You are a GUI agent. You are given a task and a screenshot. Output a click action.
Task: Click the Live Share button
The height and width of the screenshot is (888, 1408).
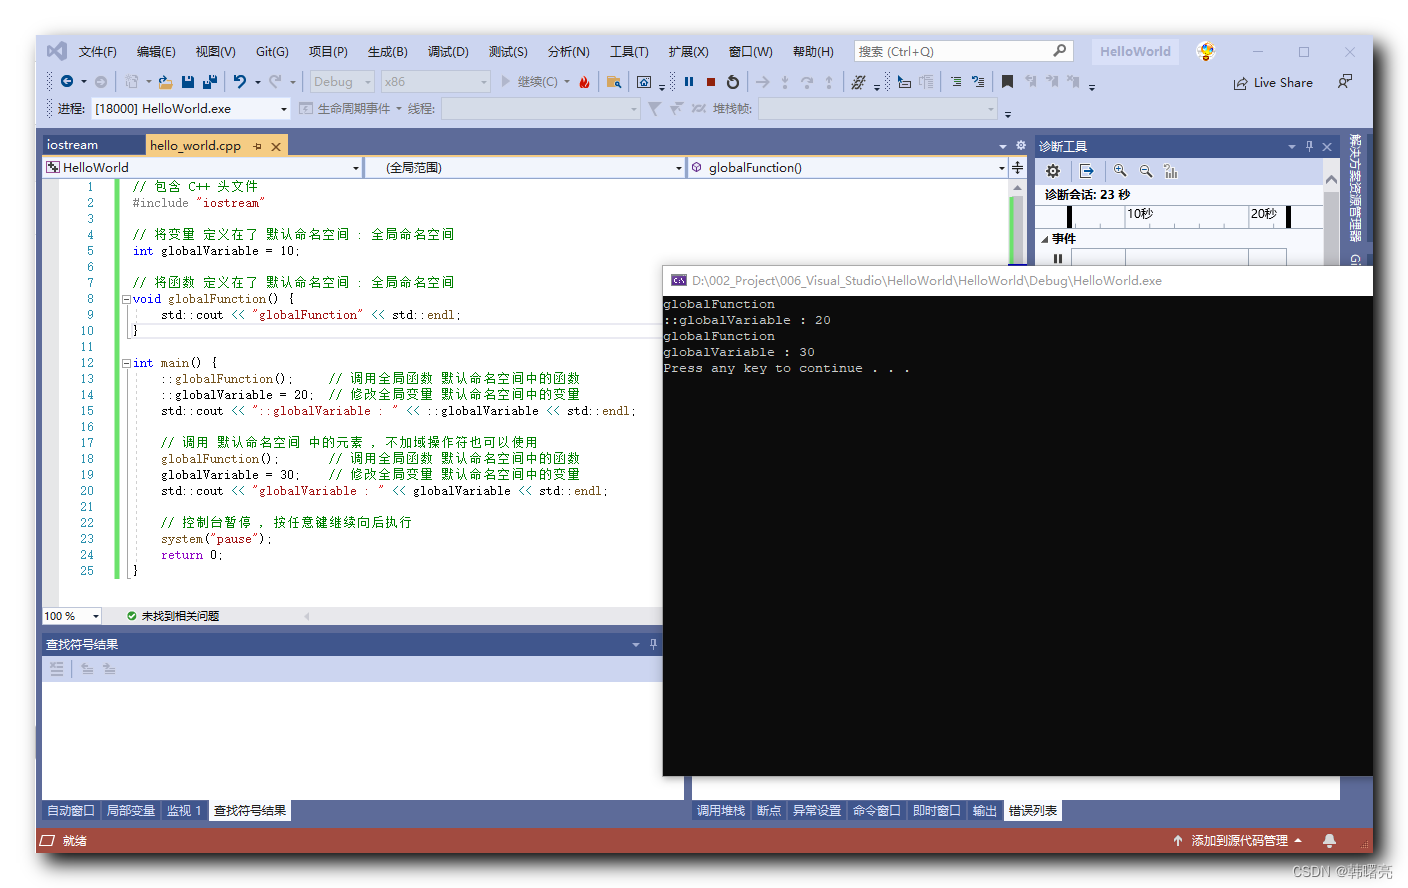[x=1273, y=83]
